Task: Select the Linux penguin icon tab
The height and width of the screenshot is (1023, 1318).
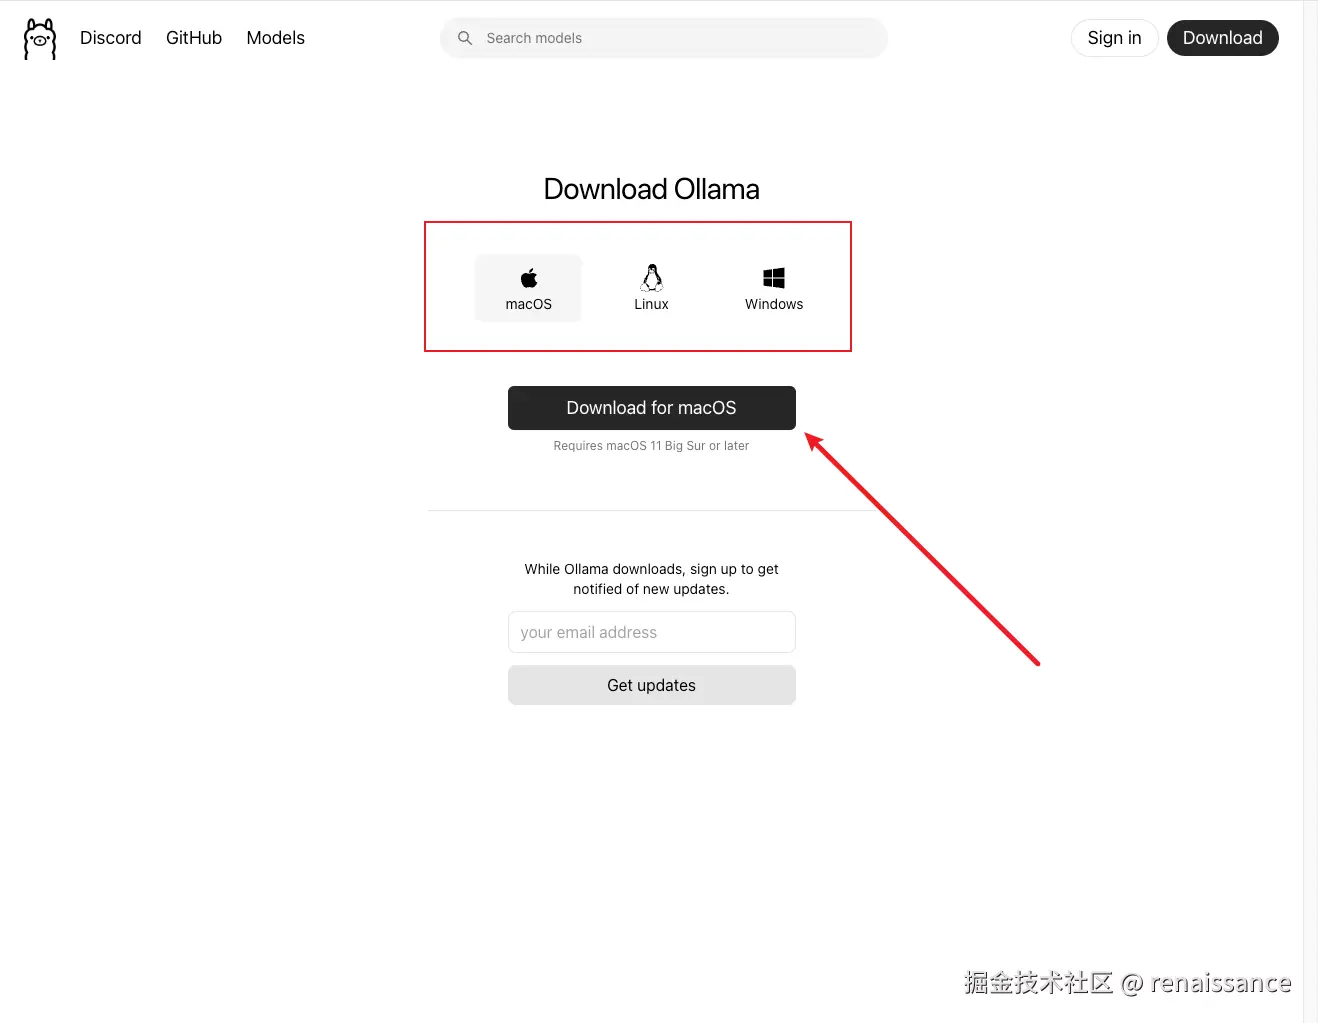Action: pyautogui.click(x=651, y=288)
